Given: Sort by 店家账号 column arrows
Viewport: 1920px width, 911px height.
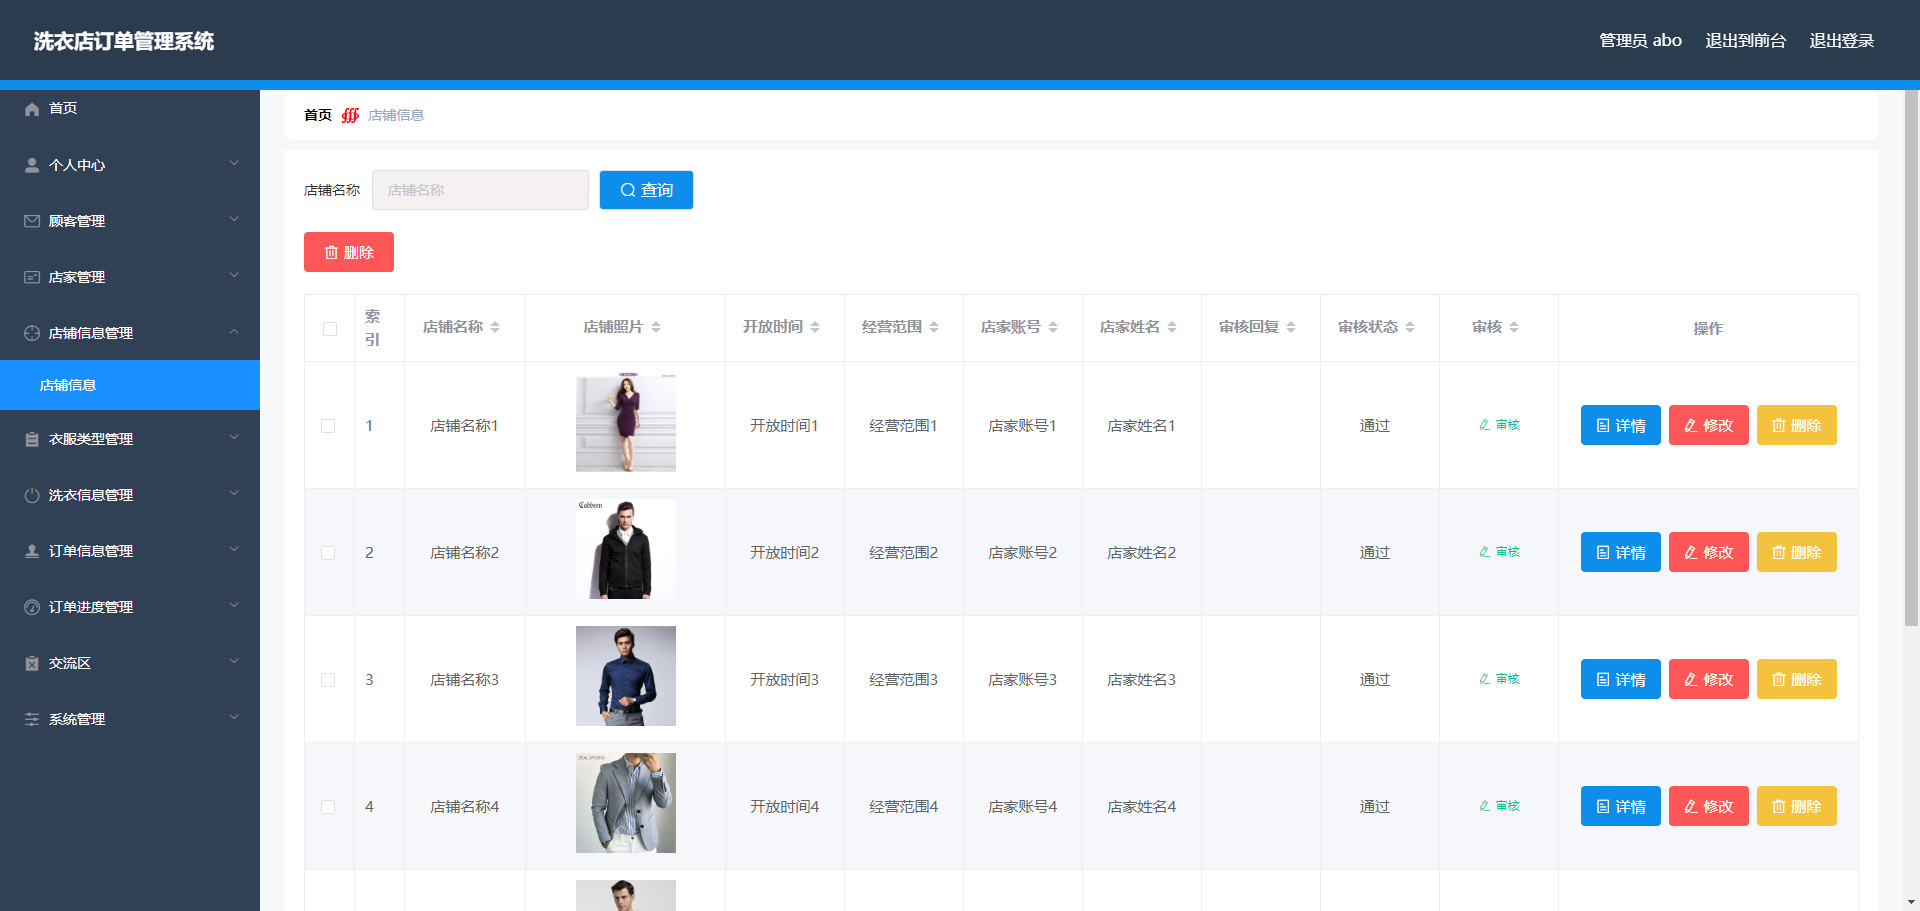Looking at the screenshot, I should pyautogui.click(x=1053, y=327).
